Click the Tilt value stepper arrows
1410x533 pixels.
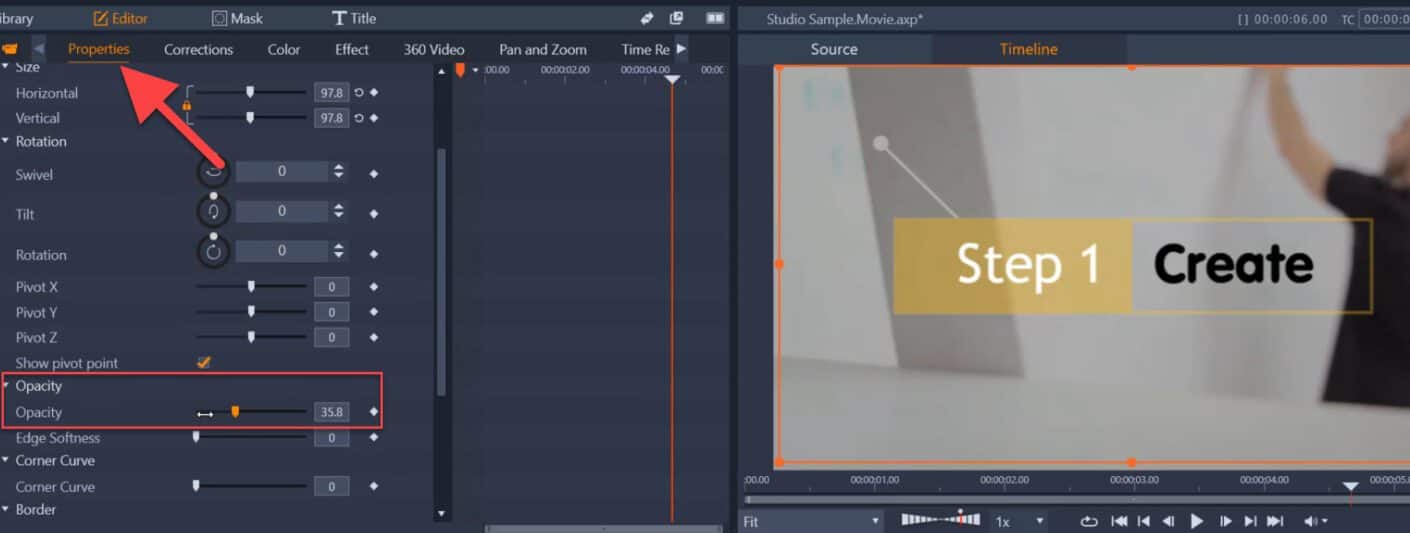pyautogui.click(x=339, y=211)
